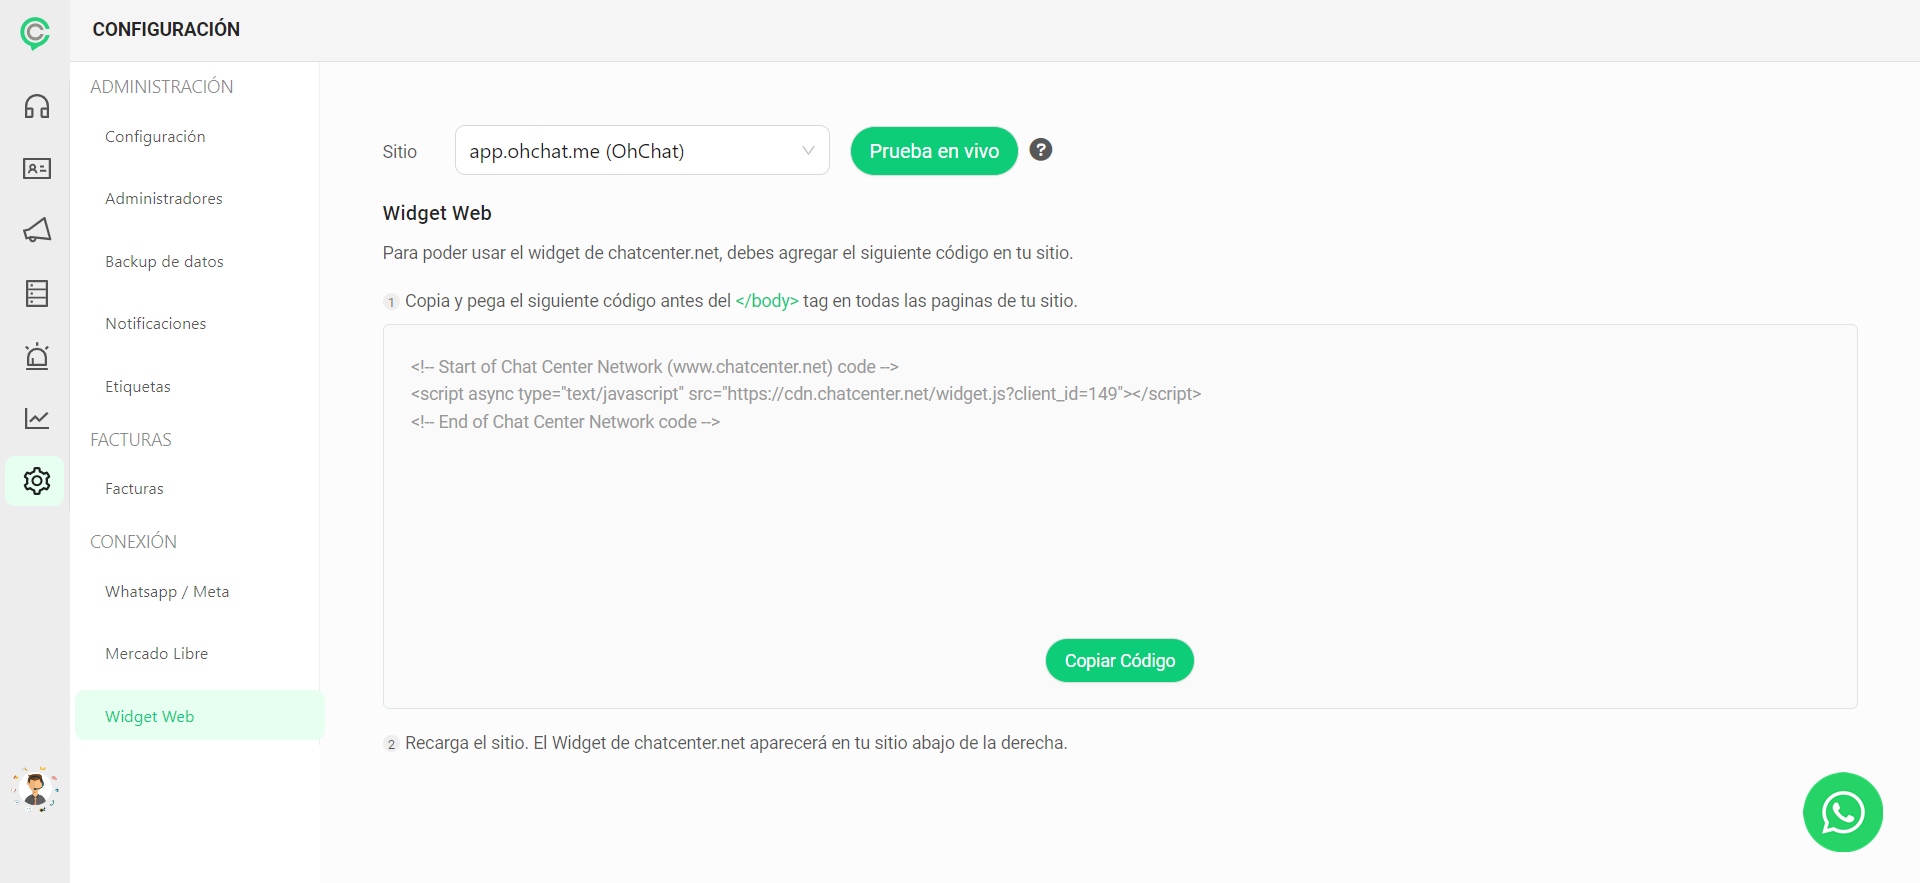This screenshot has height=883, width=1920.
Task: Click the ADMINISTRACIÓN section label
Action: click(162, 87)
